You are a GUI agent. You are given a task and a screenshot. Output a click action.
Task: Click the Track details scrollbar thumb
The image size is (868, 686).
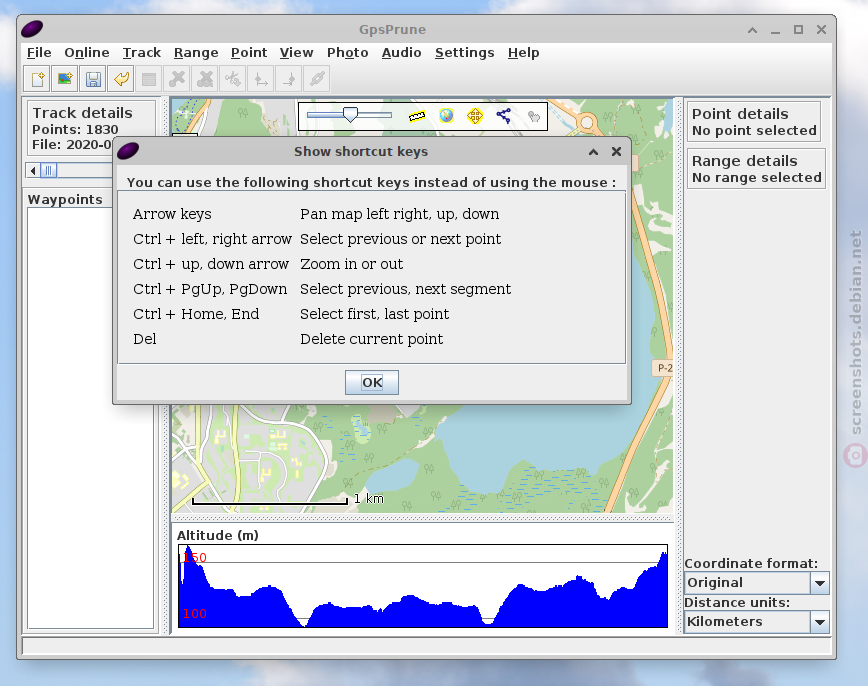pos(48,171)
